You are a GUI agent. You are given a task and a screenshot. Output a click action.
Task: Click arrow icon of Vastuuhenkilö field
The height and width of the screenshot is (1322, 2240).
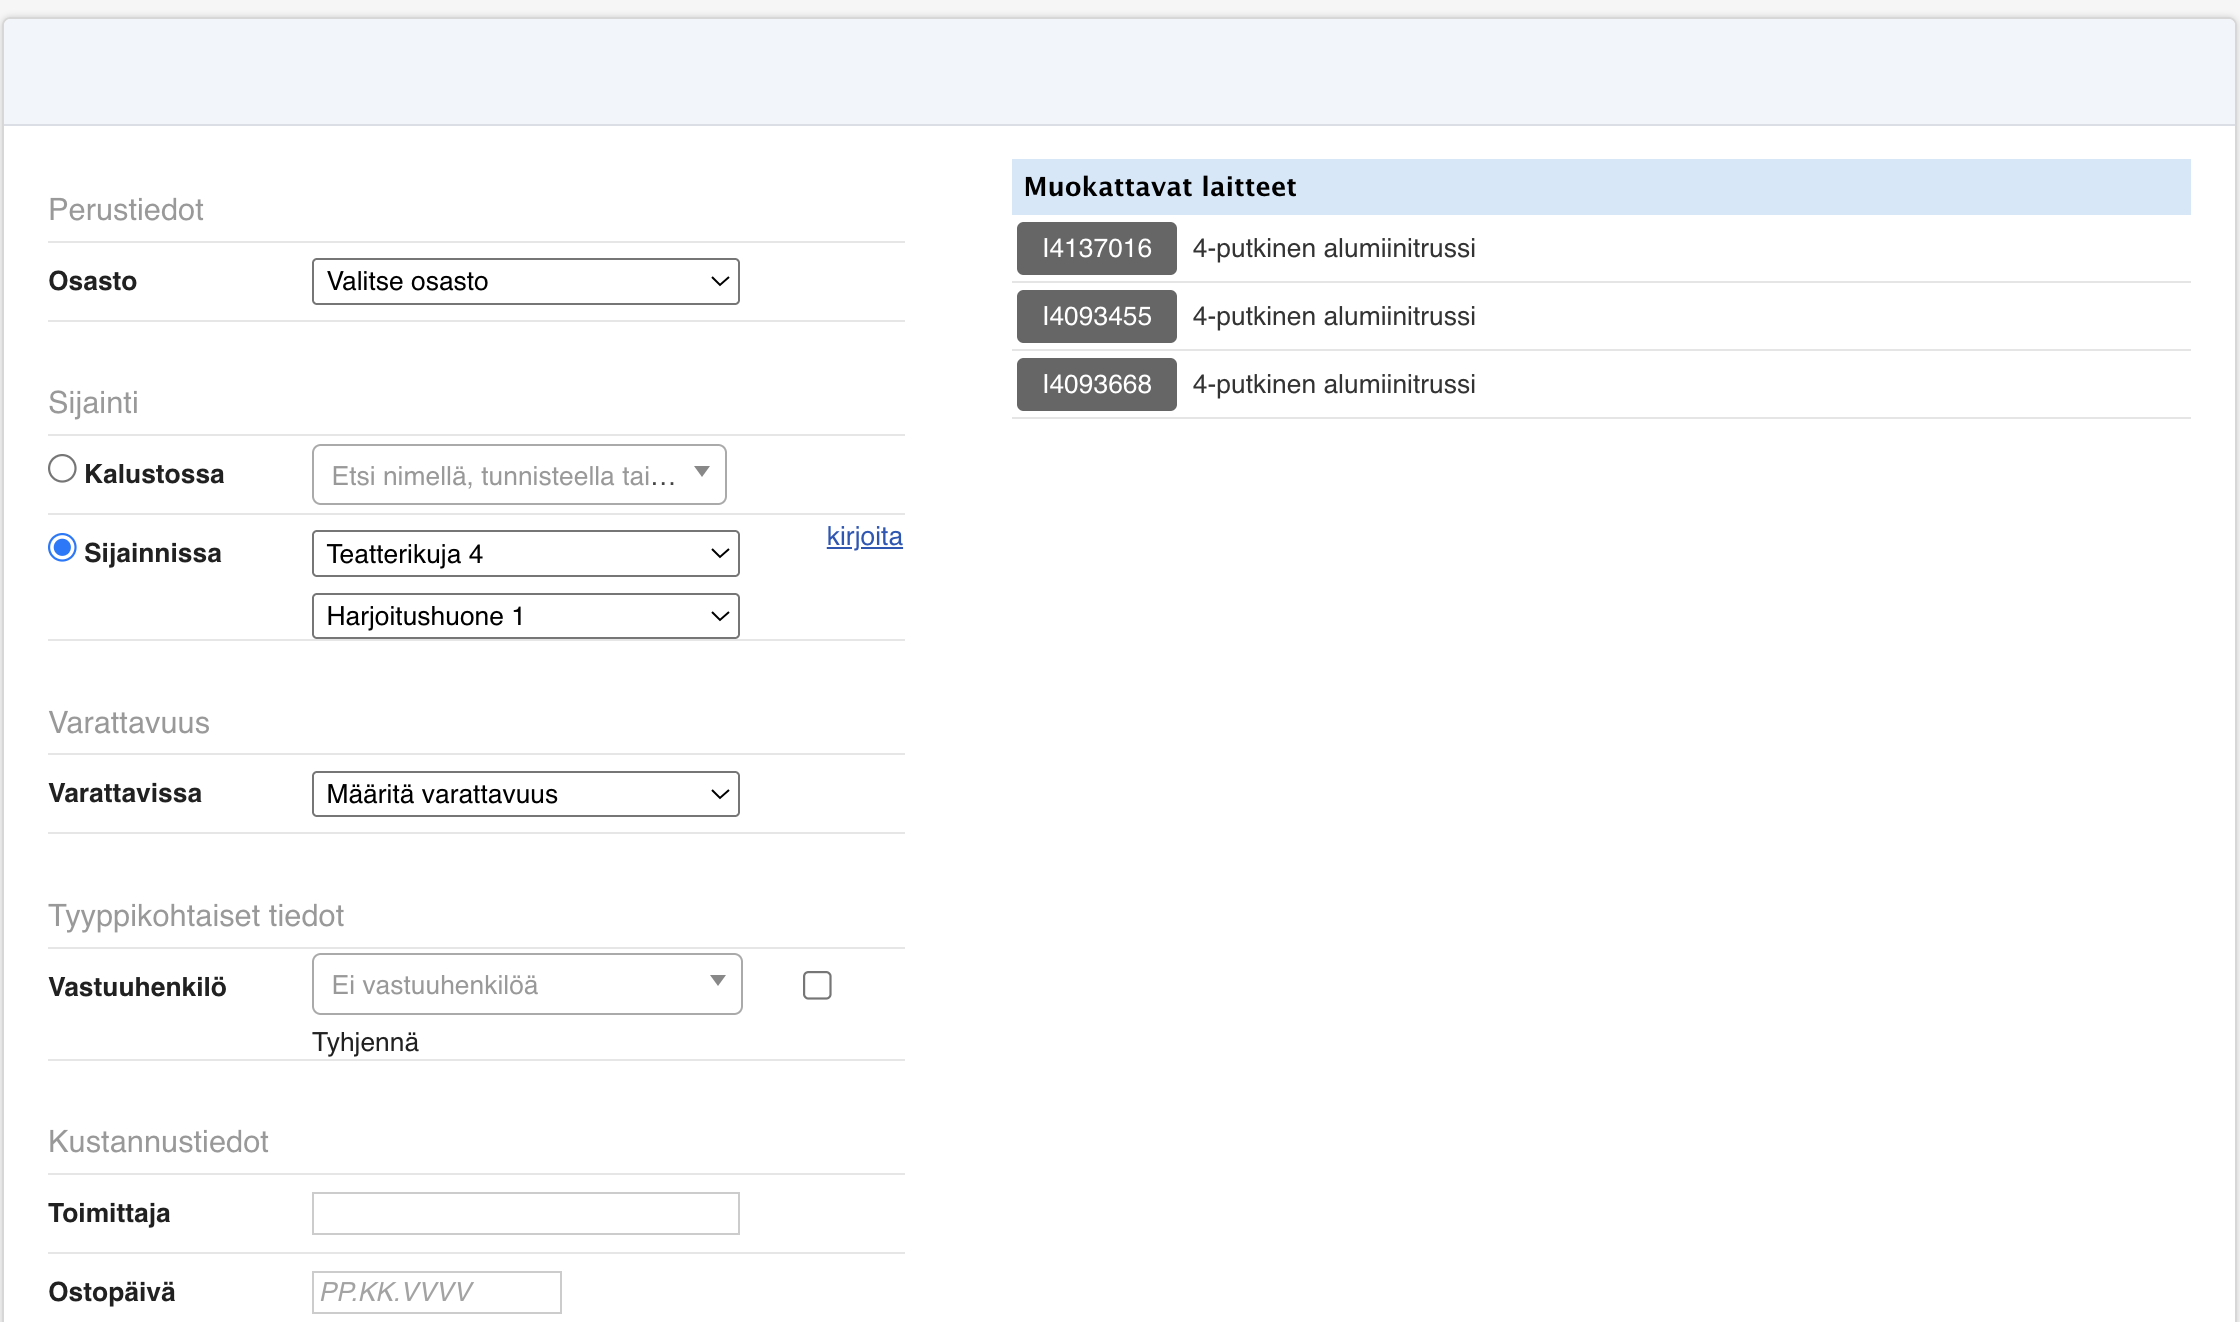coord(717,981)
